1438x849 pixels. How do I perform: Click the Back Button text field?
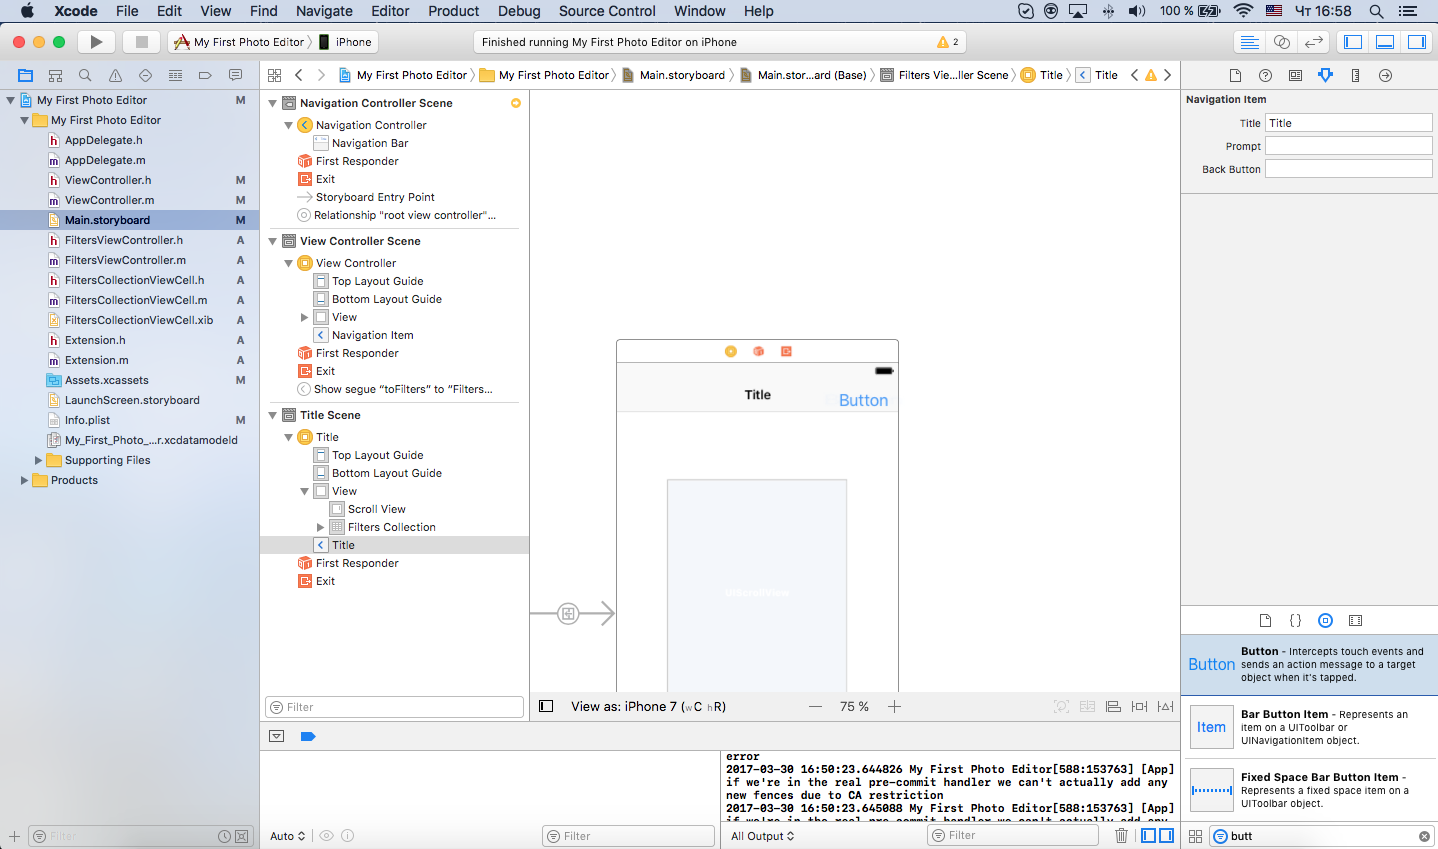1349,169
